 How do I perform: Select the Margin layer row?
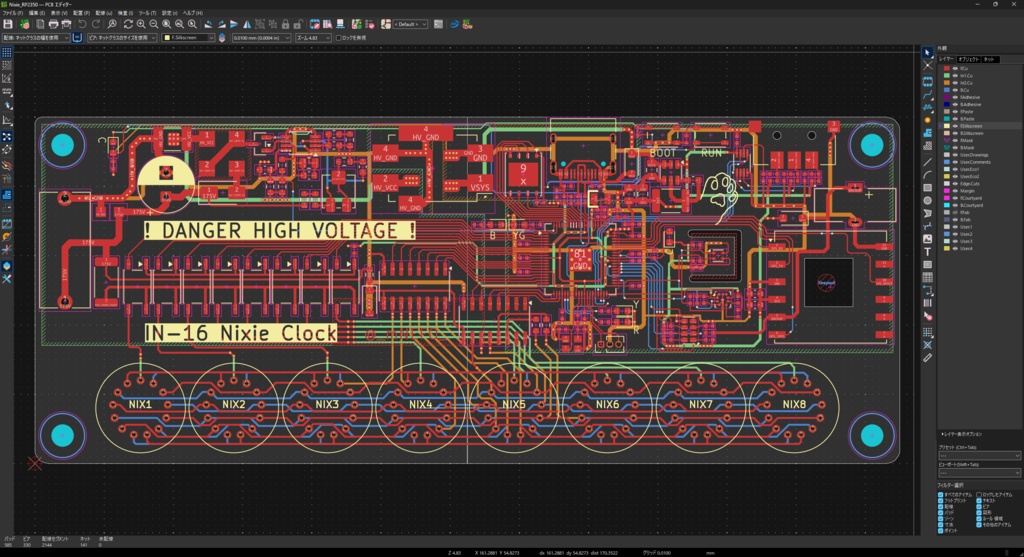click(979, 191)
